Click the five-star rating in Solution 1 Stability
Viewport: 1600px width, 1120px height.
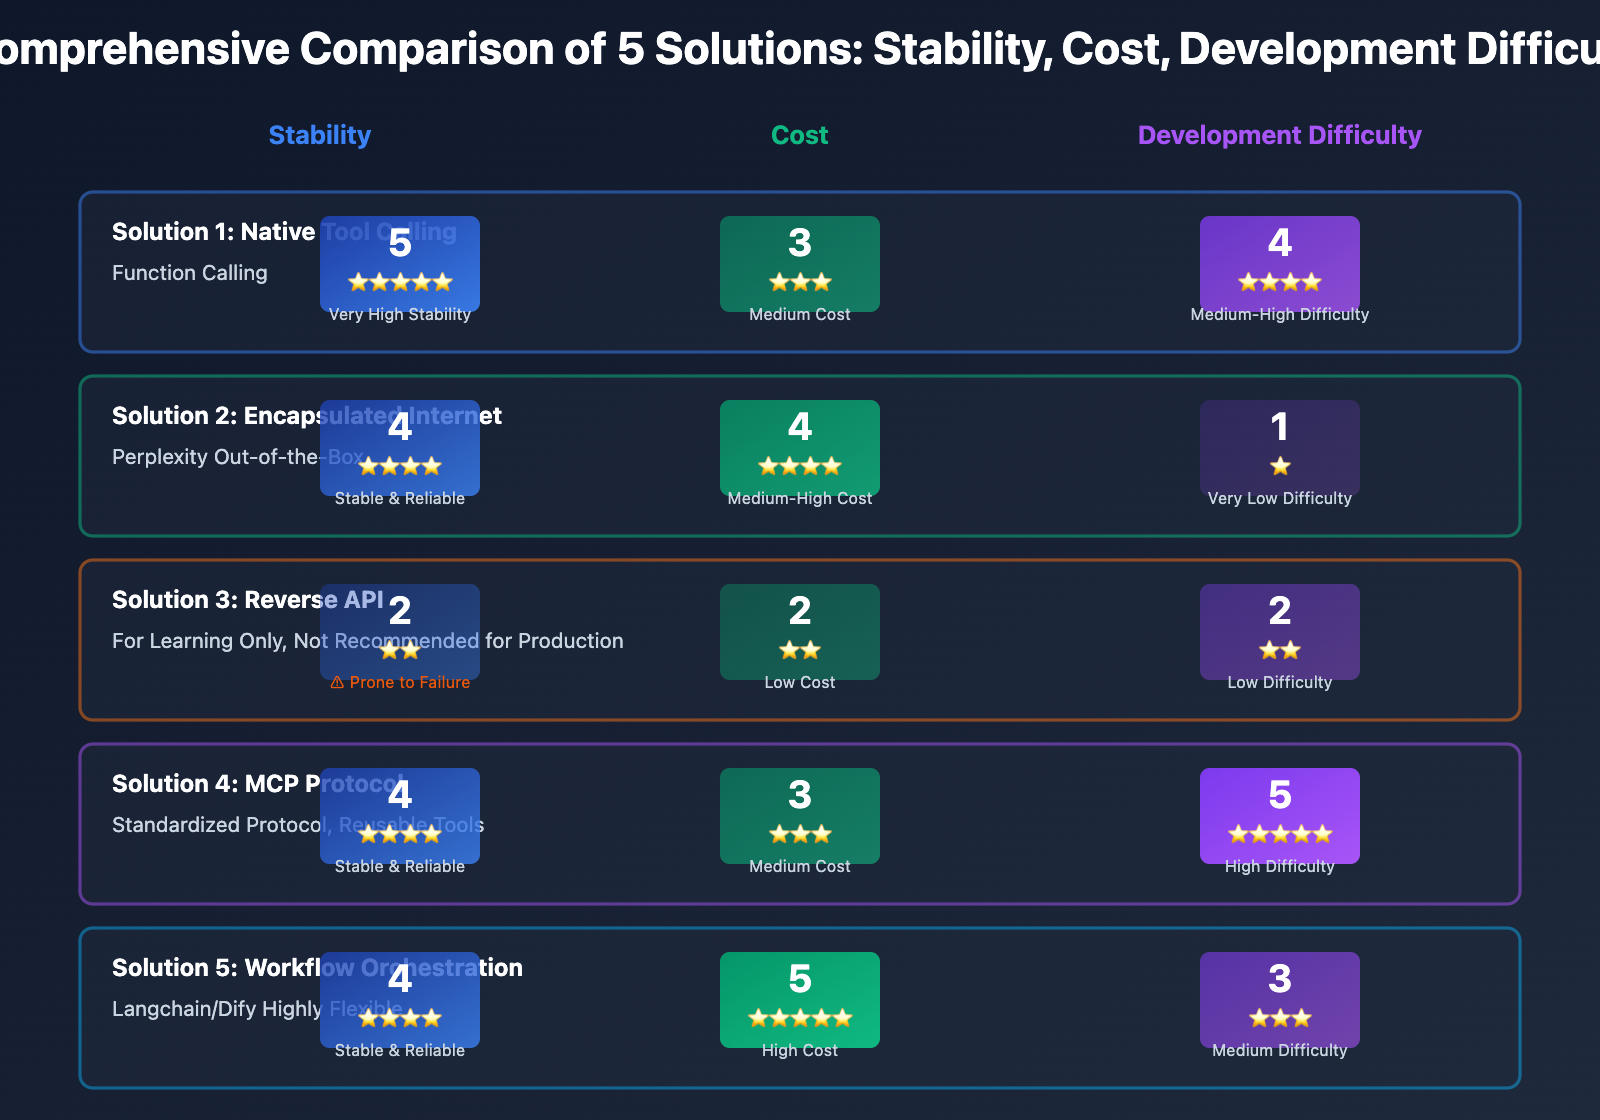pos(400,283)
